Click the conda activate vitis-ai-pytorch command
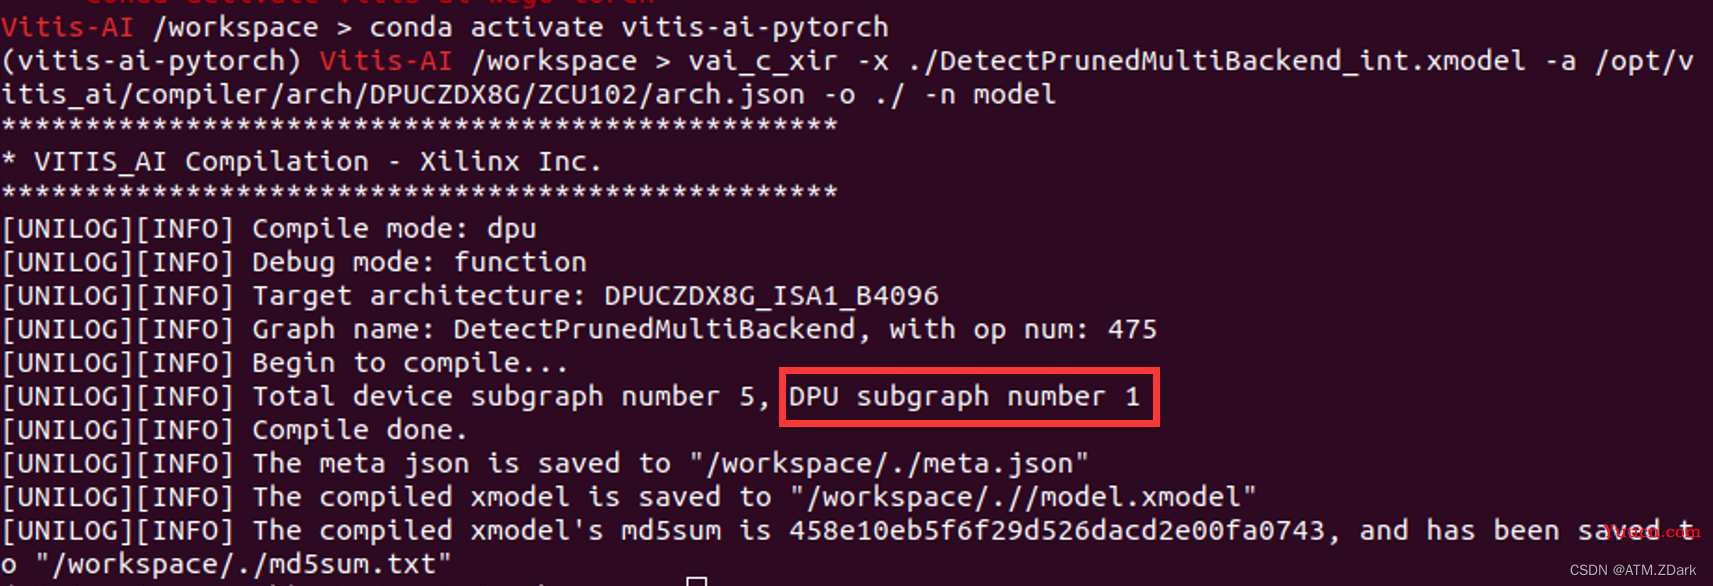 pos(629,27)
